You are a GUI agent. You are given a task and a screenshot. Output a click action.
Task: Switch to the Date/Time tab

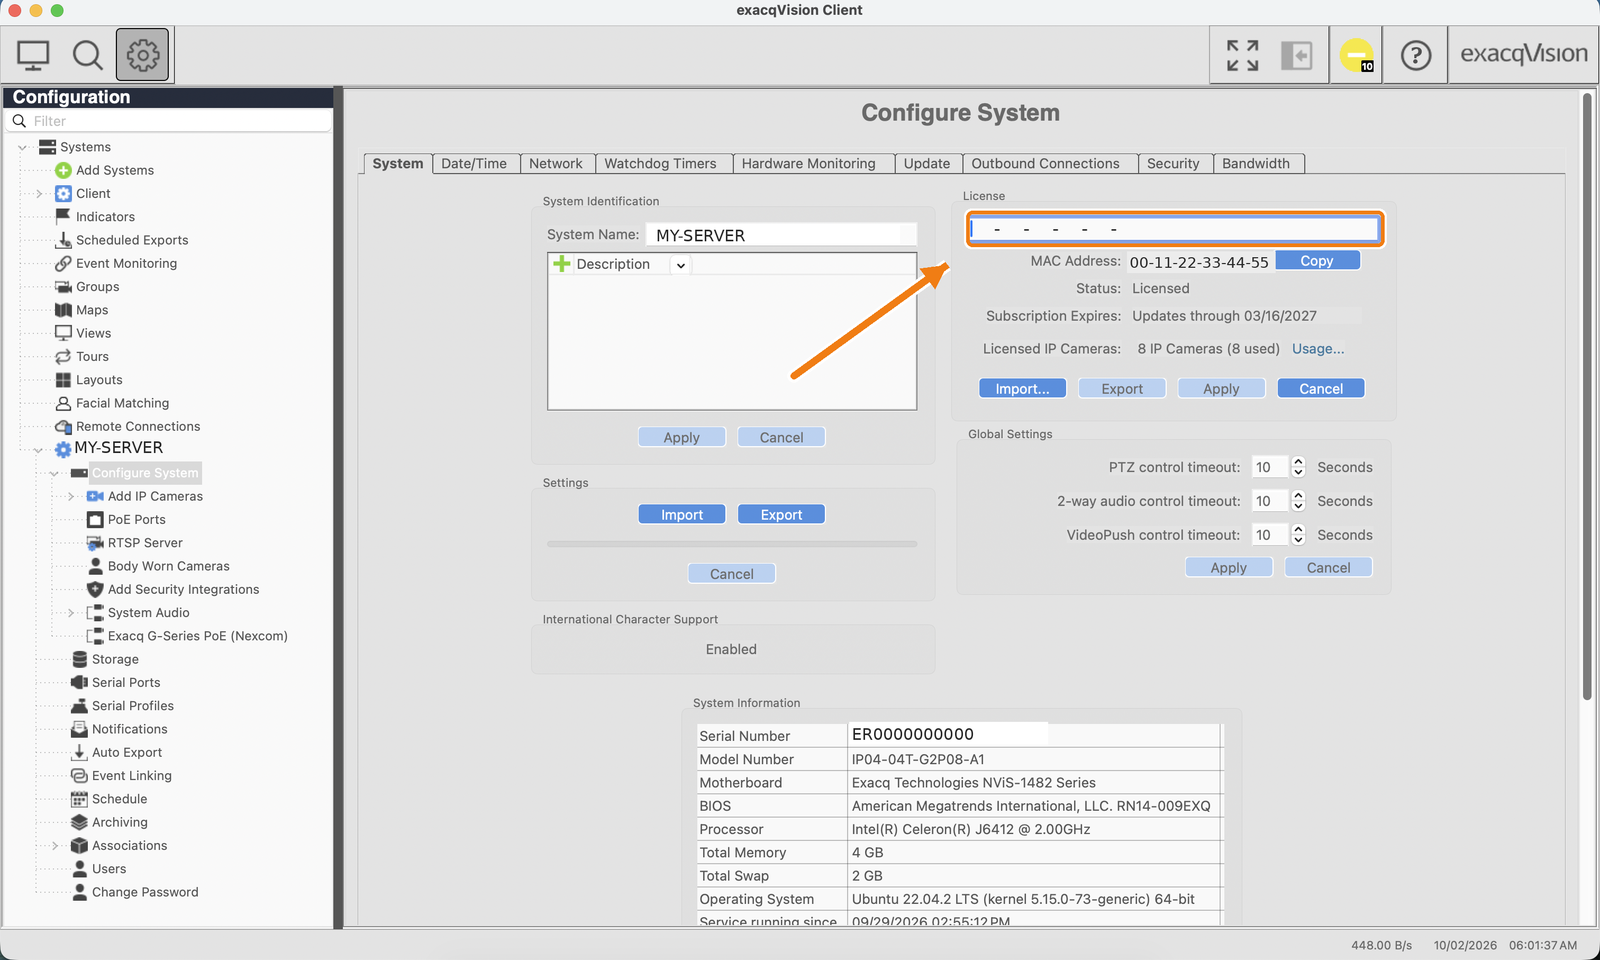[x=474, y=164]
